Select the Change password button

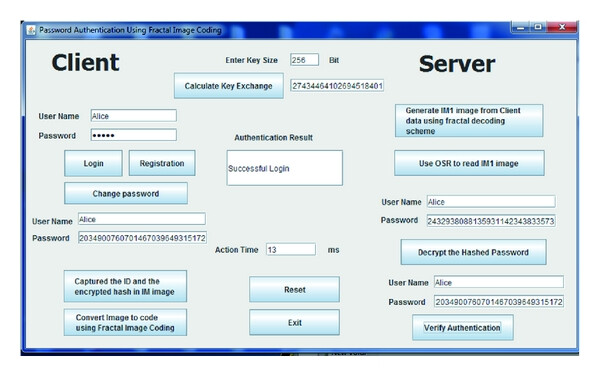[x=126, y=194]
